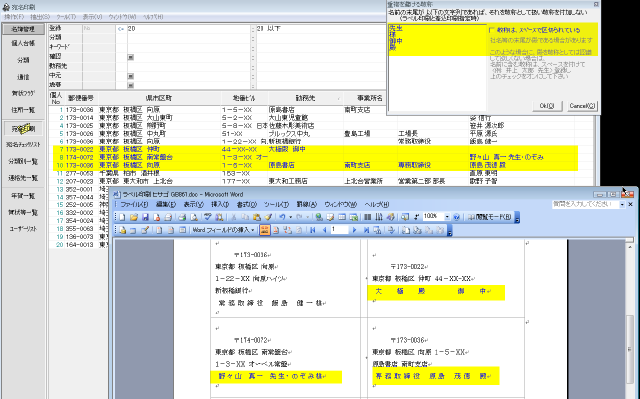Viewport: 640px width, 399px height.
Task: Click the Open folder icon in Word toolbar
Action: (133, 217)
